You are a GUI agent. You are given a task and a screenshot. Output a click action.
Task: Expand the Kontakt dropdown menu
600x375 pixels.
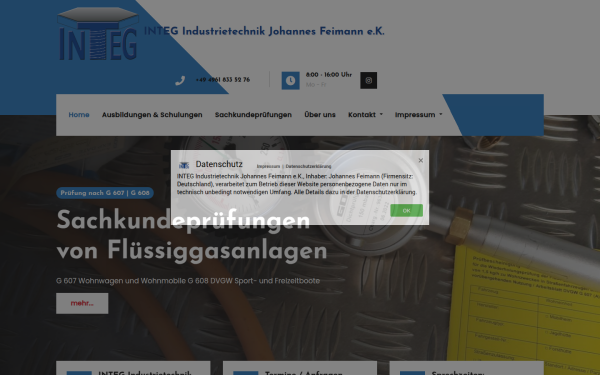[365, 115]
